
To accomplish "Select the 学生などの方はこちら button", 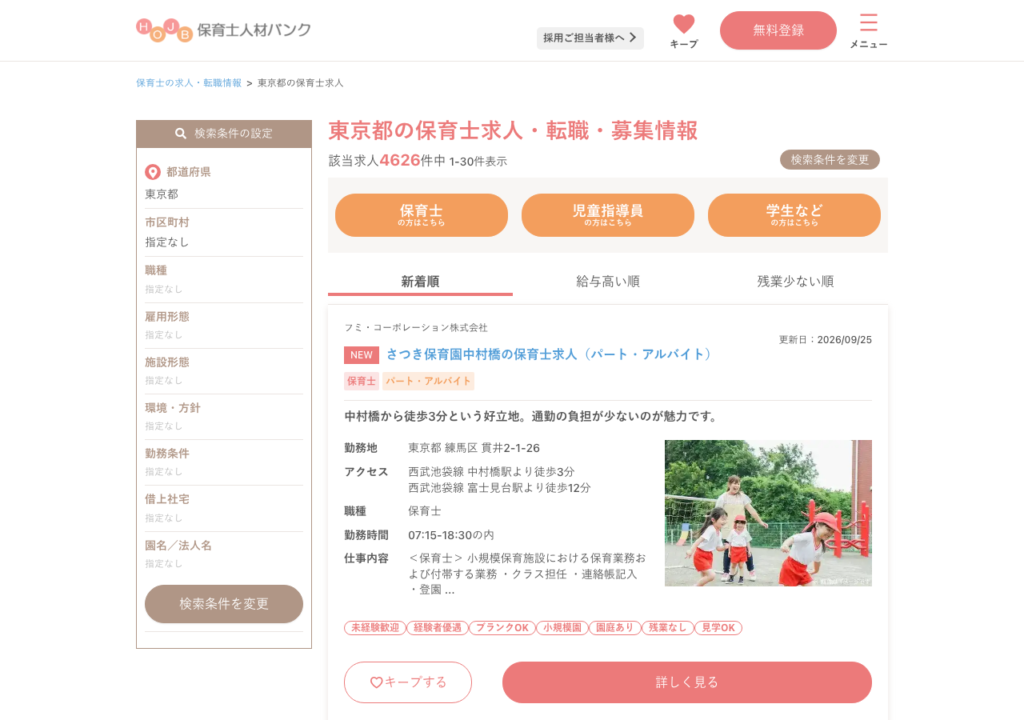I will pos(794,215).
